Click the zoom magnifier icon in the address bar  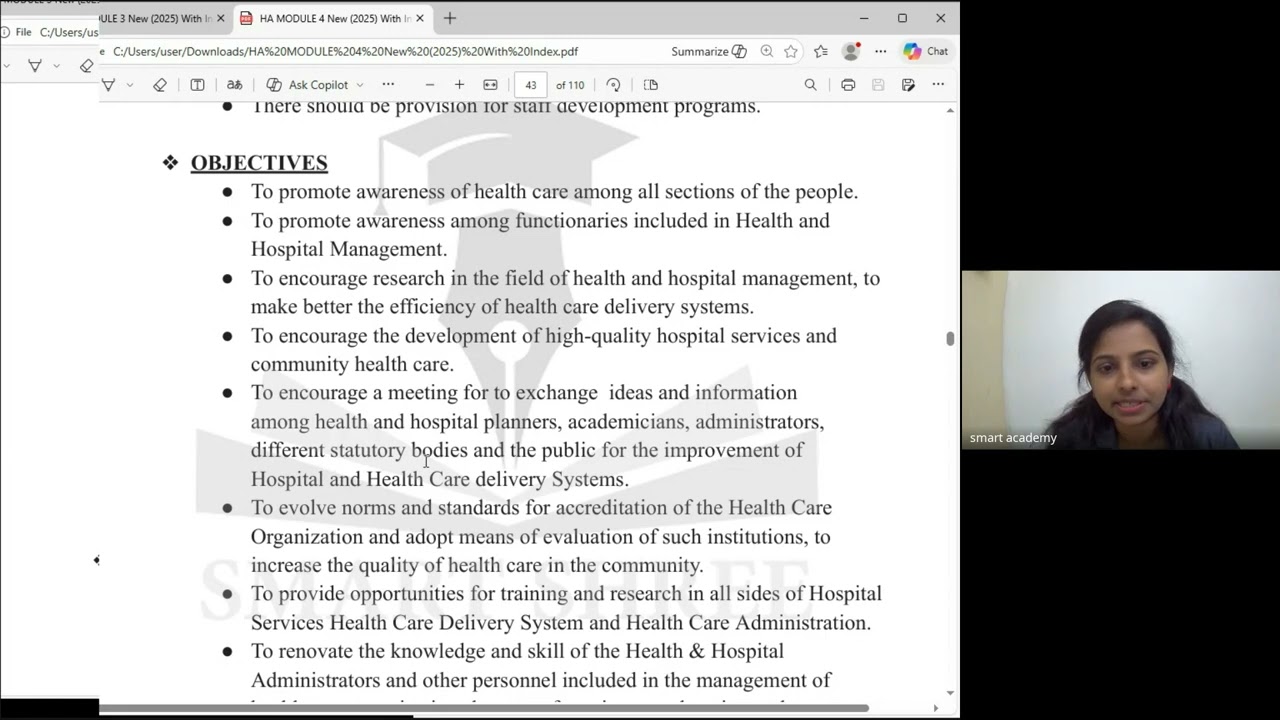pyautogui.click(x=766, y=51)
